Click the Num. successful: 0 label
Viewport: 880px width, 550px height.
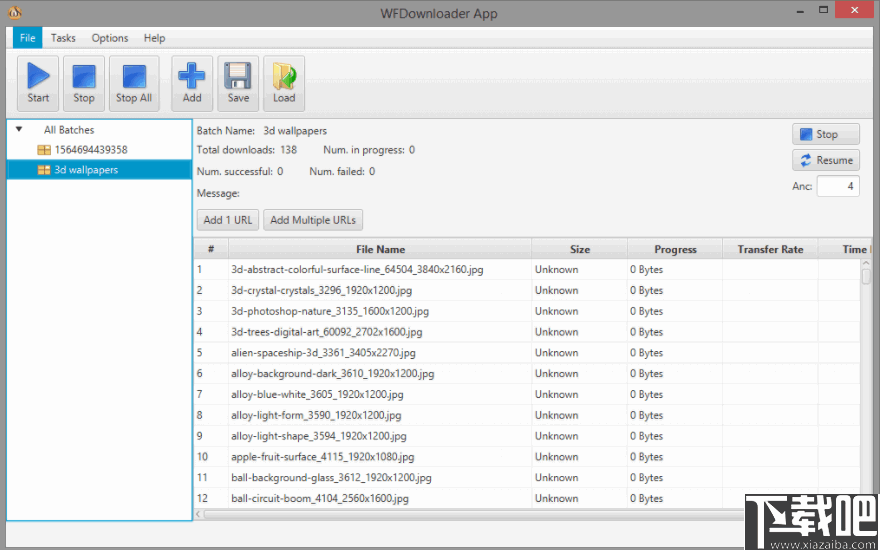(240, 171)
